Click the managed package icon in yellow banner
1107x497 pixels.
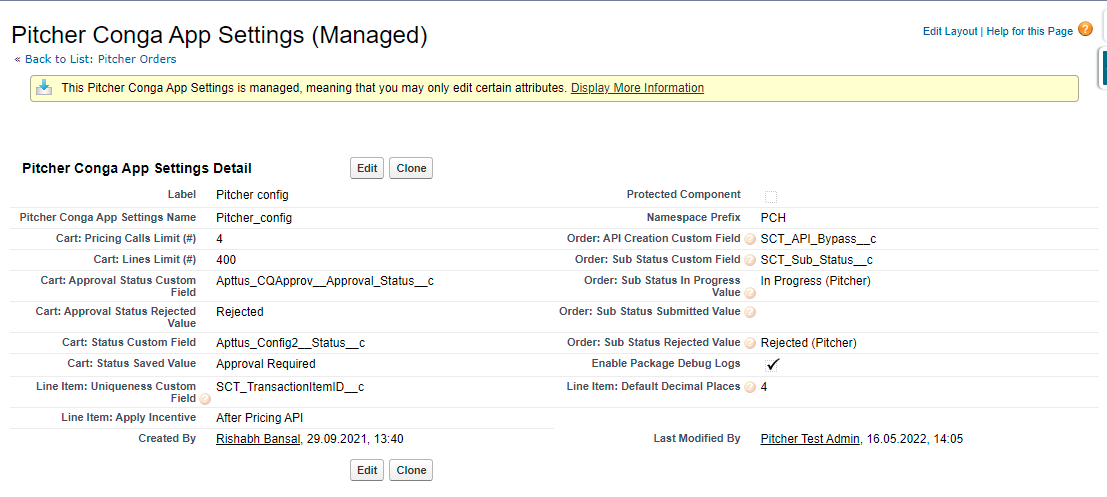pos(44,88)
